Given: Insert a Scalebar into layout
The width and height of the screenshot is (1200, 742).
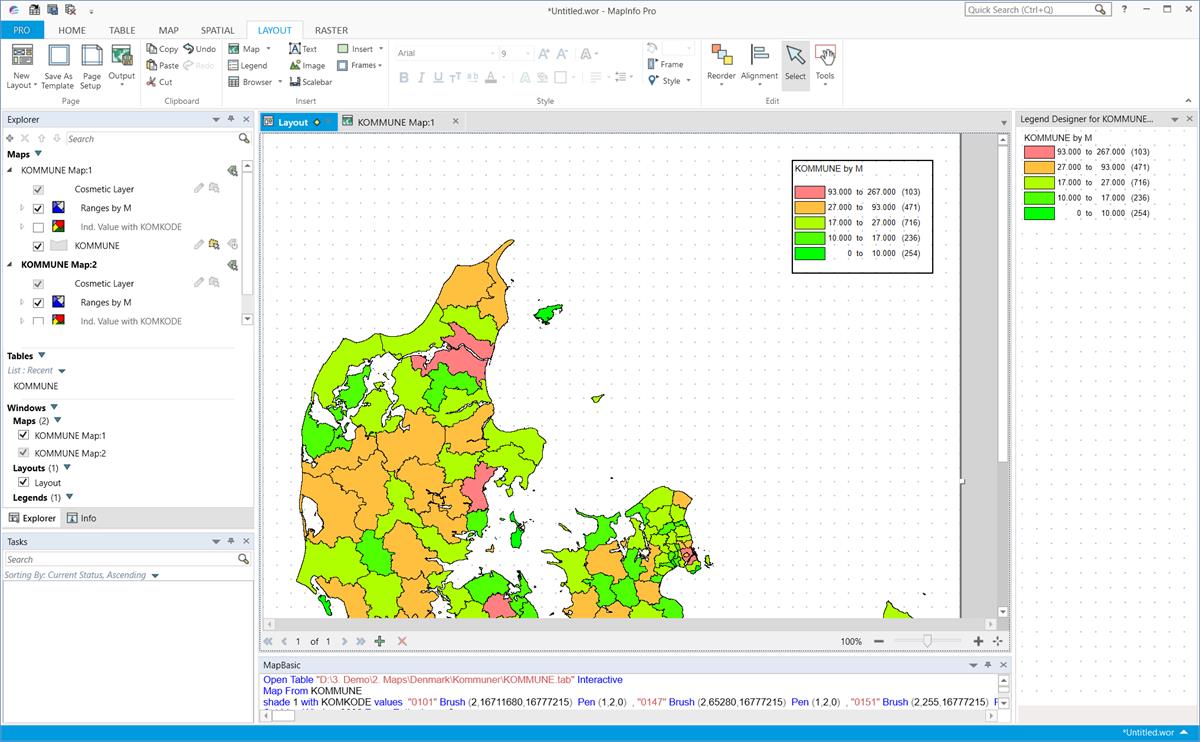Looking at the screenshot, I should coord(310,82).
